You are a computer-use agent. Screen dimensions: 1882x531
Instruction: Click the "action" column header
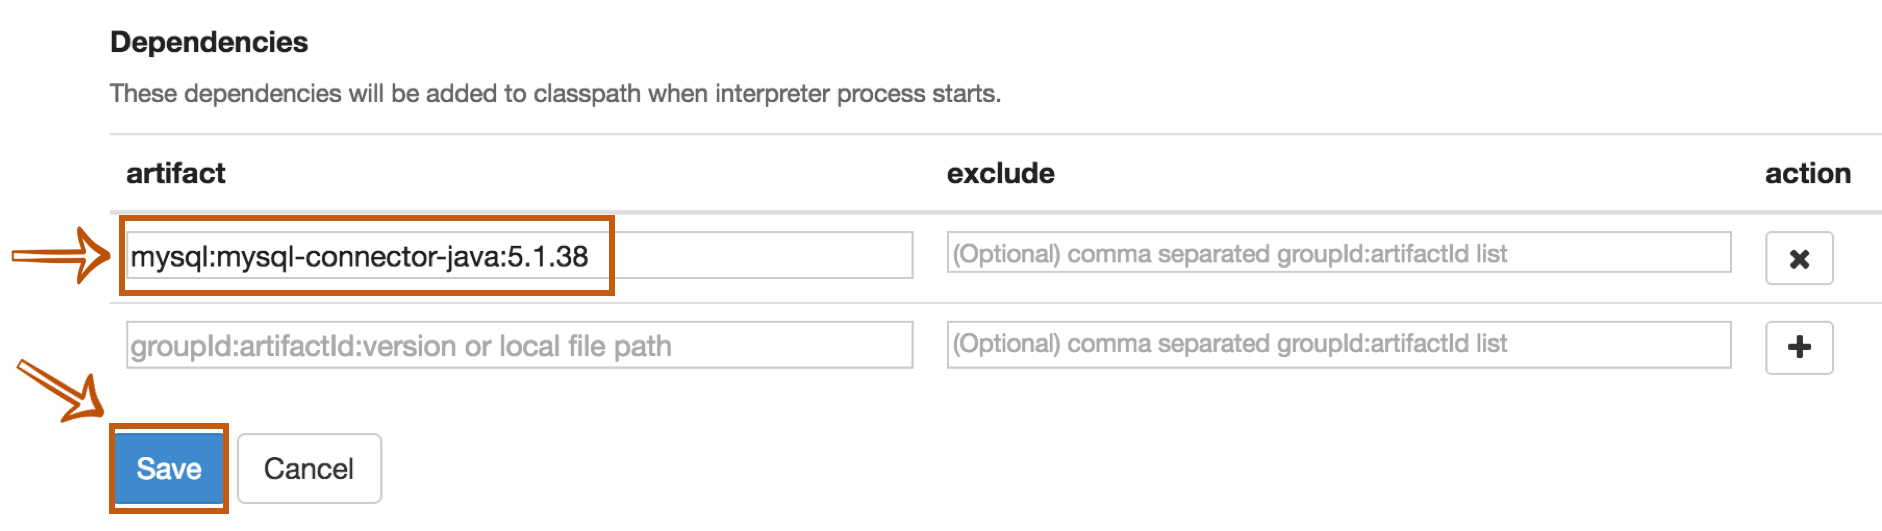[1807, 173]
